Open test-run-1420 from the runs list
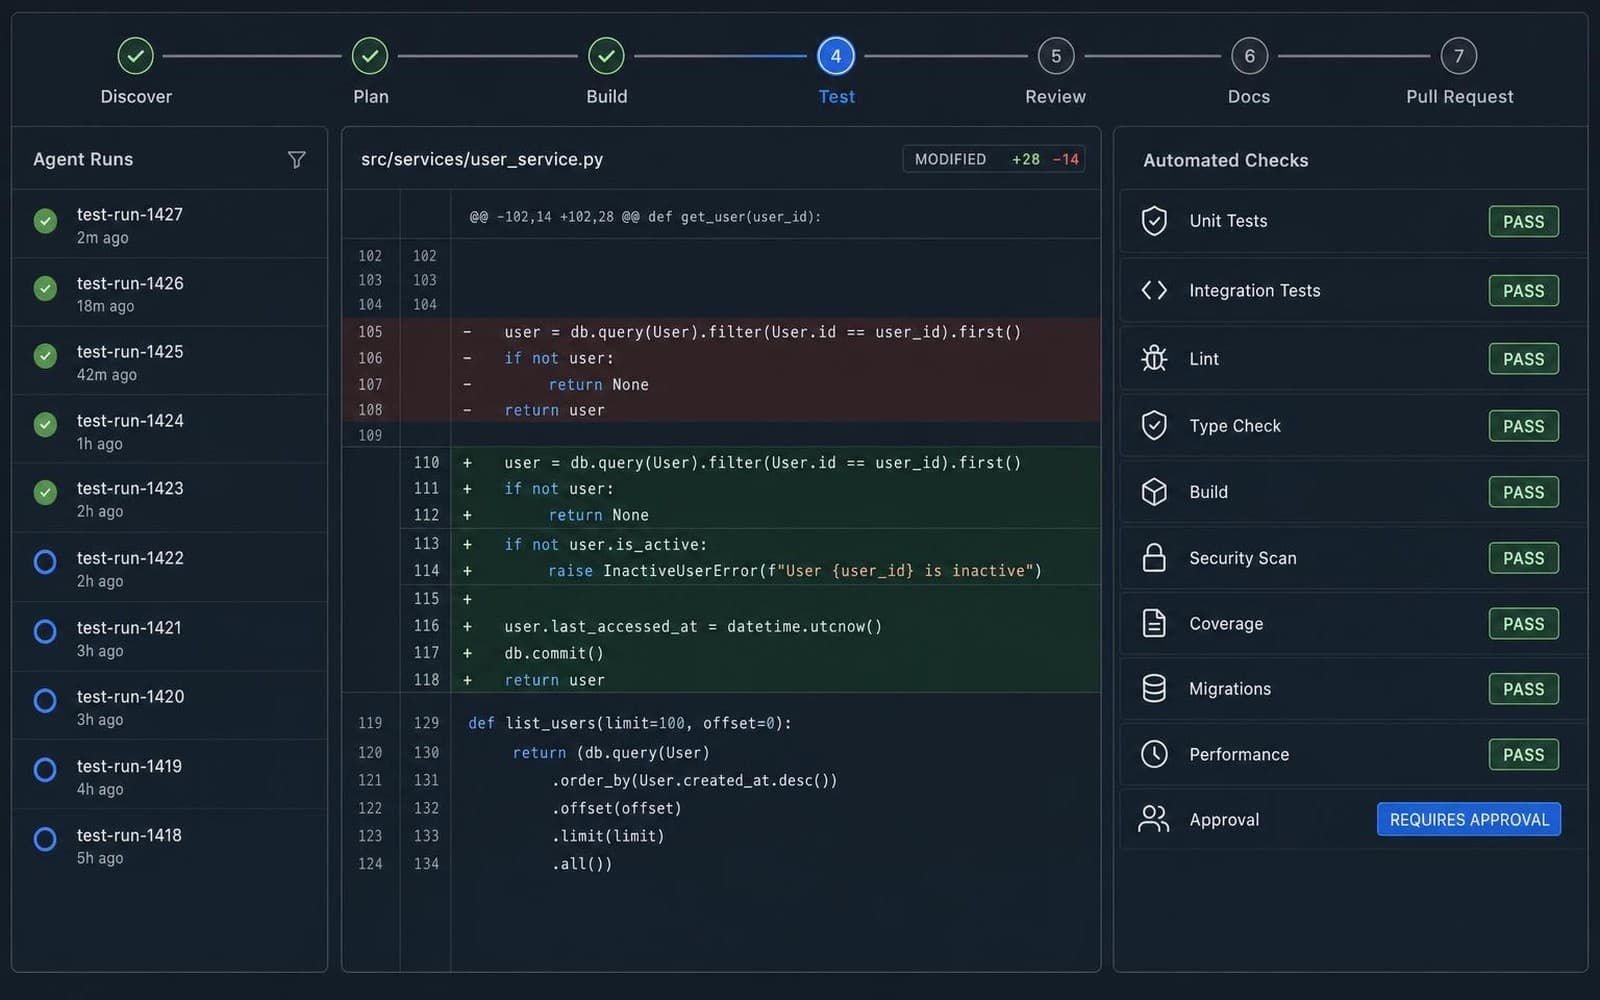1600x1000 pixels. click(x=169, y=707)
